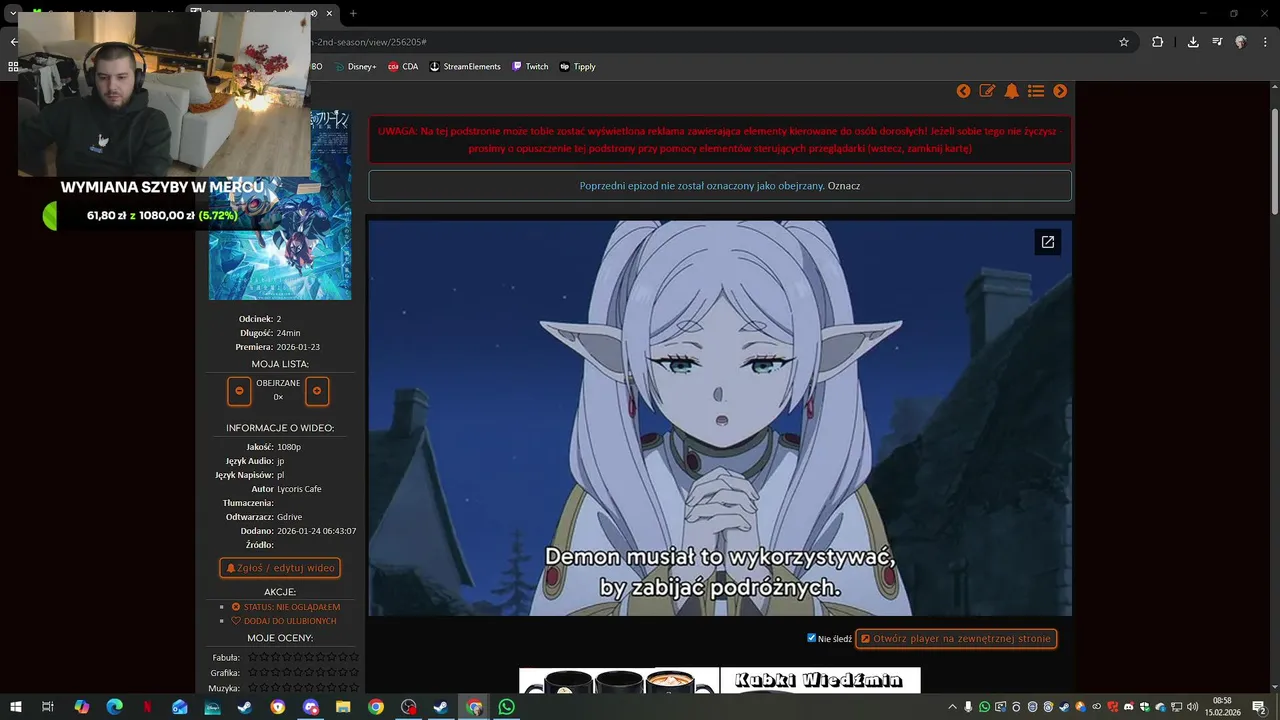Open Windows Start menu
Screen dimensions: 1280x720
pyautogui.click(x=15, y=707)
